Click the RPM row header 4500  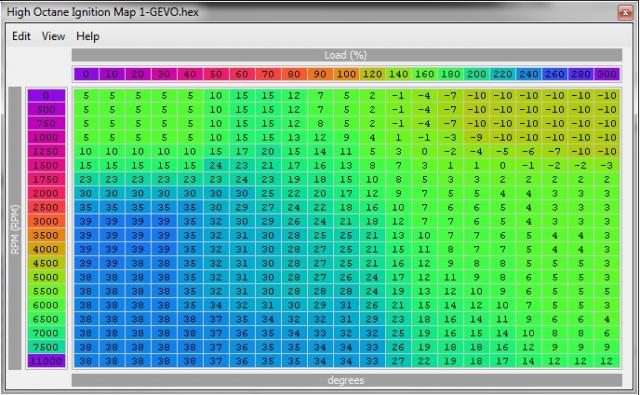point(46,263)
